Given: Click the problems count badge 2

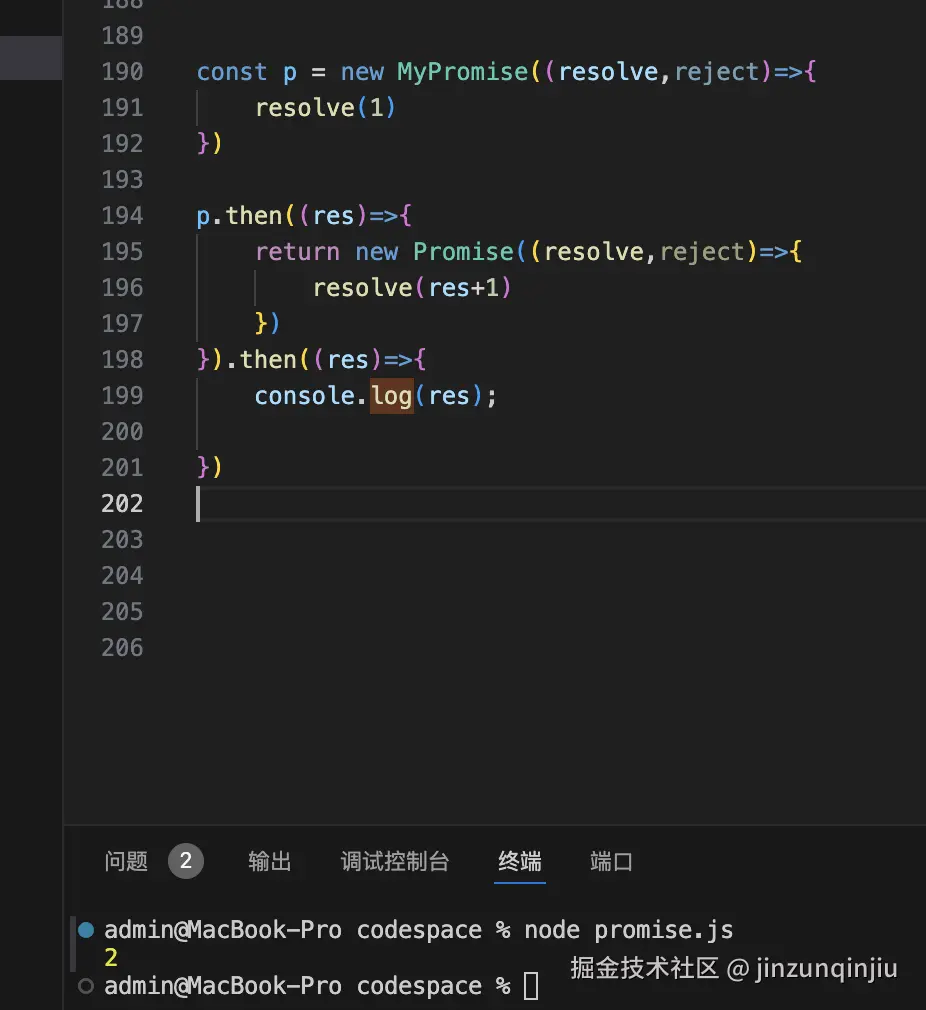Looking at the screenshot, I should tap(185, 861).
